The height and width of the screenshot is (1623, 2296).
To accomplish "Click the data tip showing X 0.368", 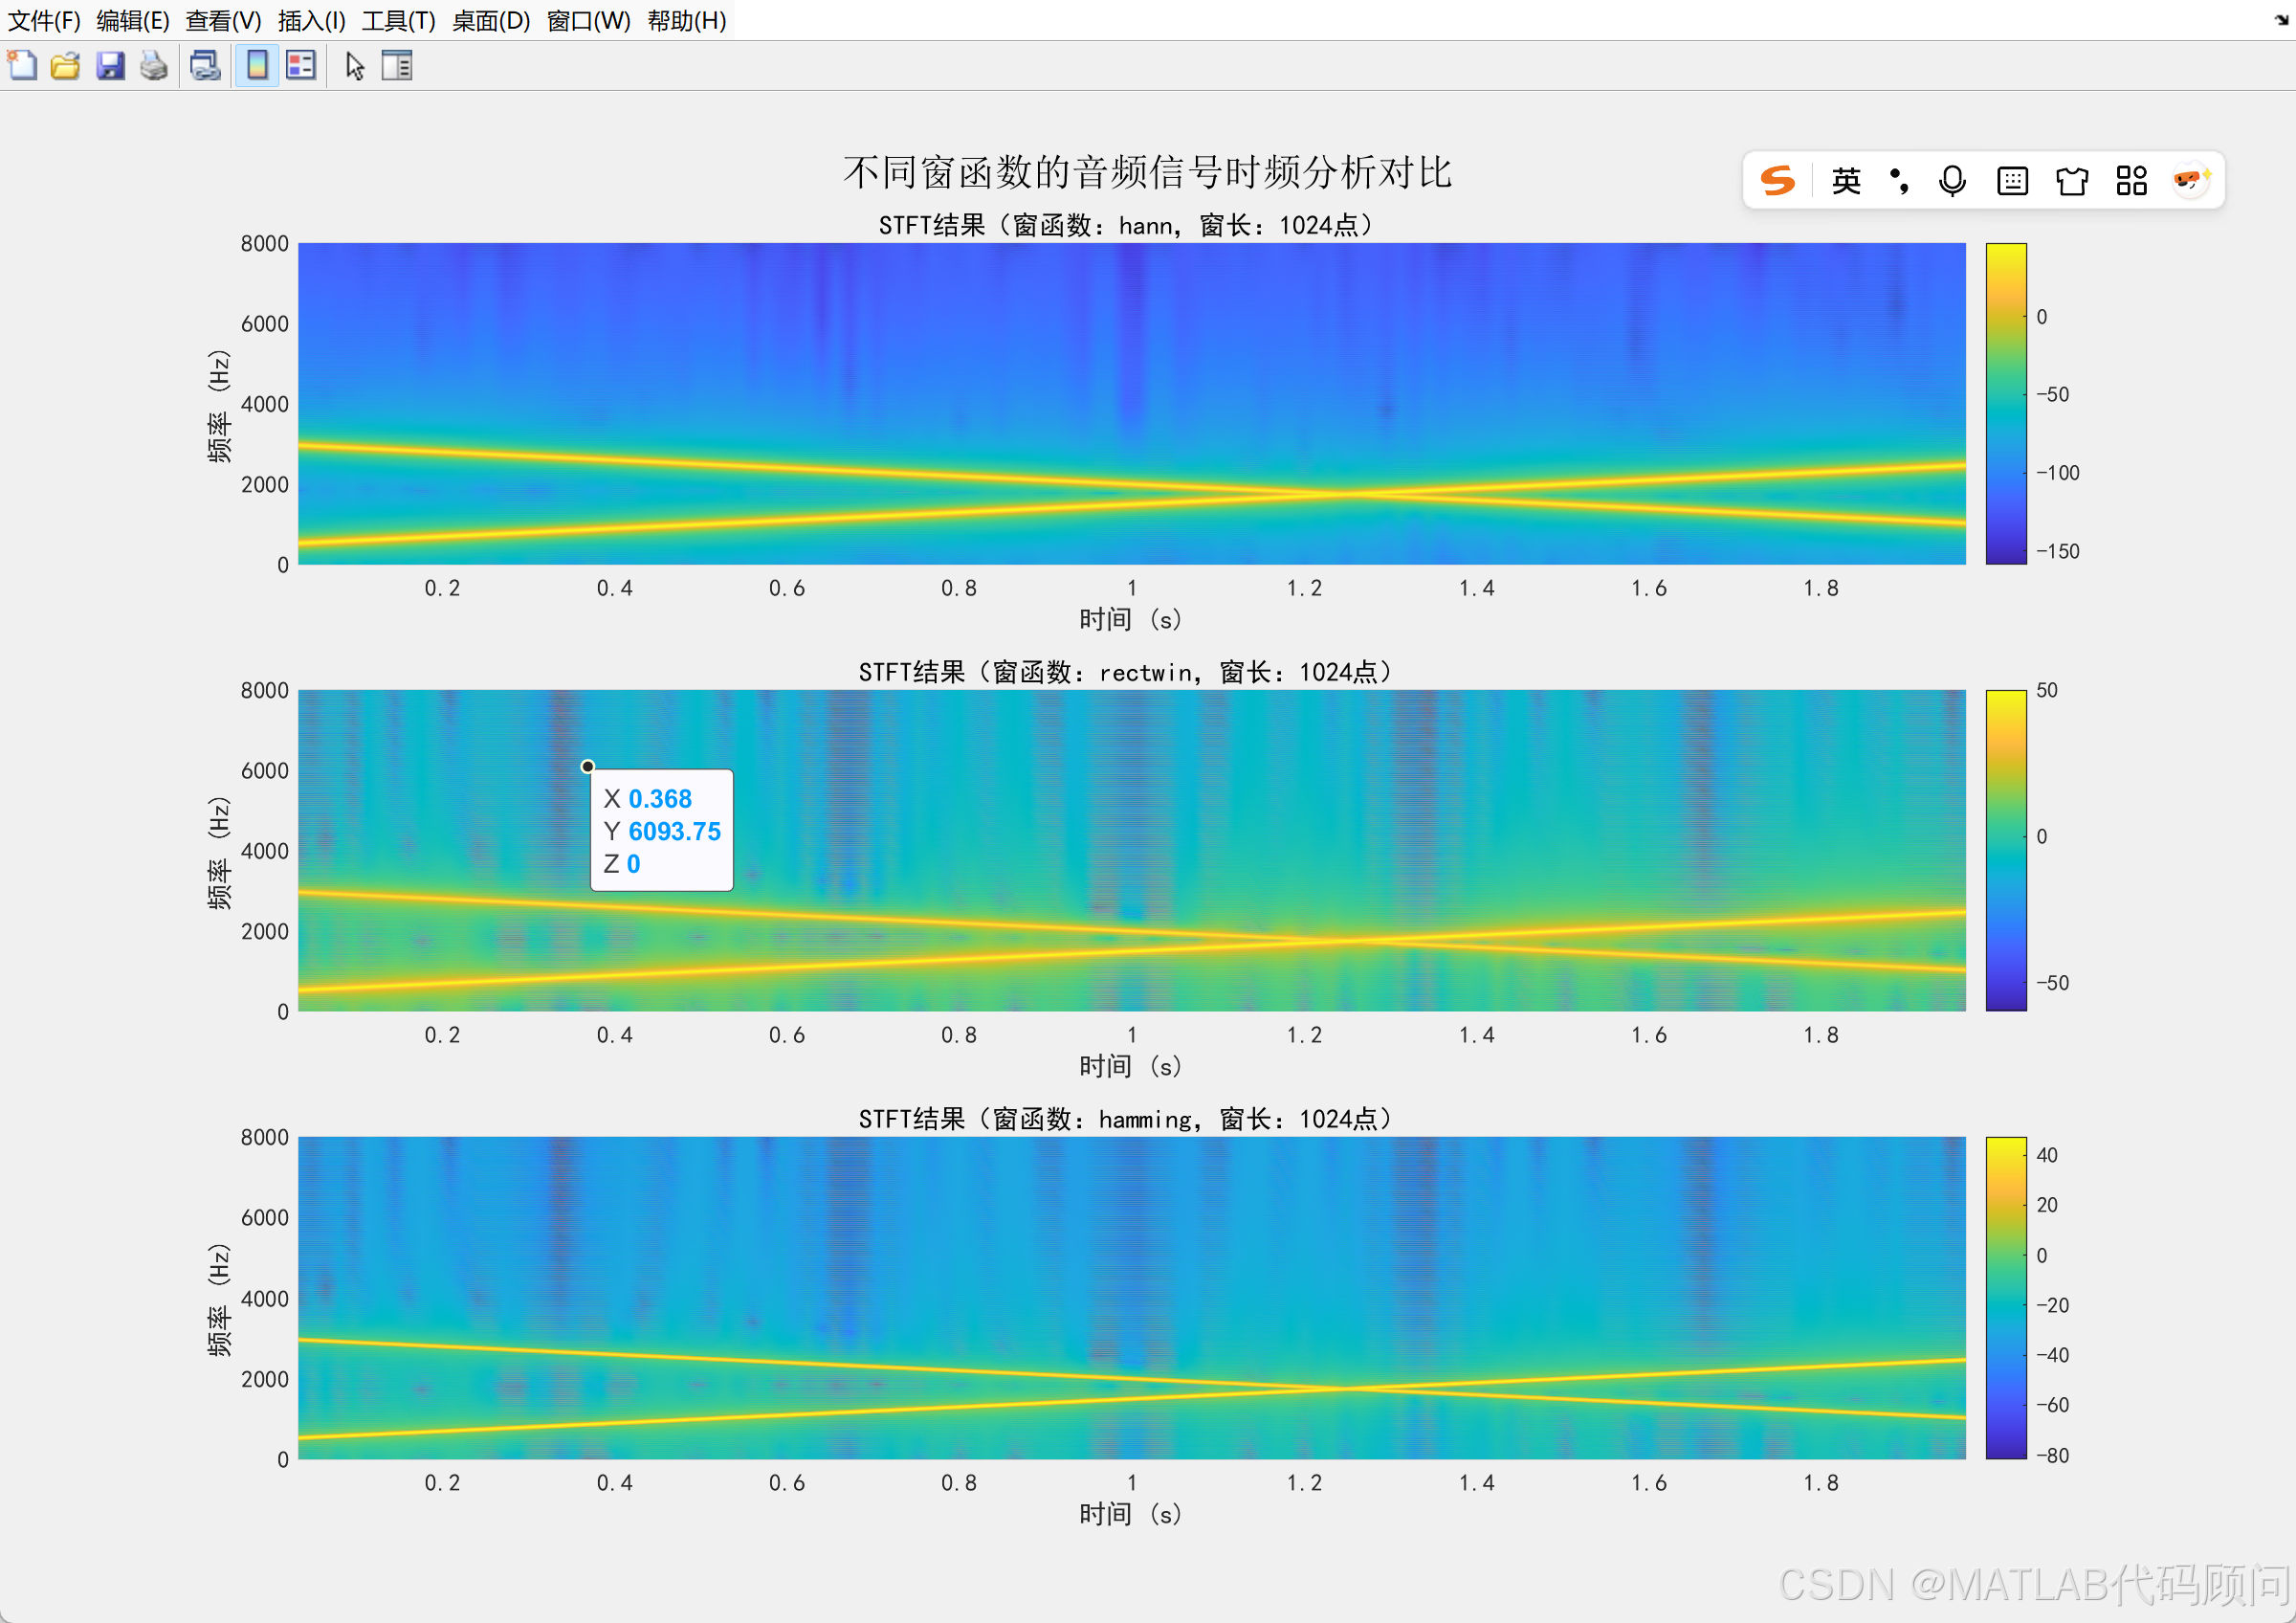I will (661, 830).
